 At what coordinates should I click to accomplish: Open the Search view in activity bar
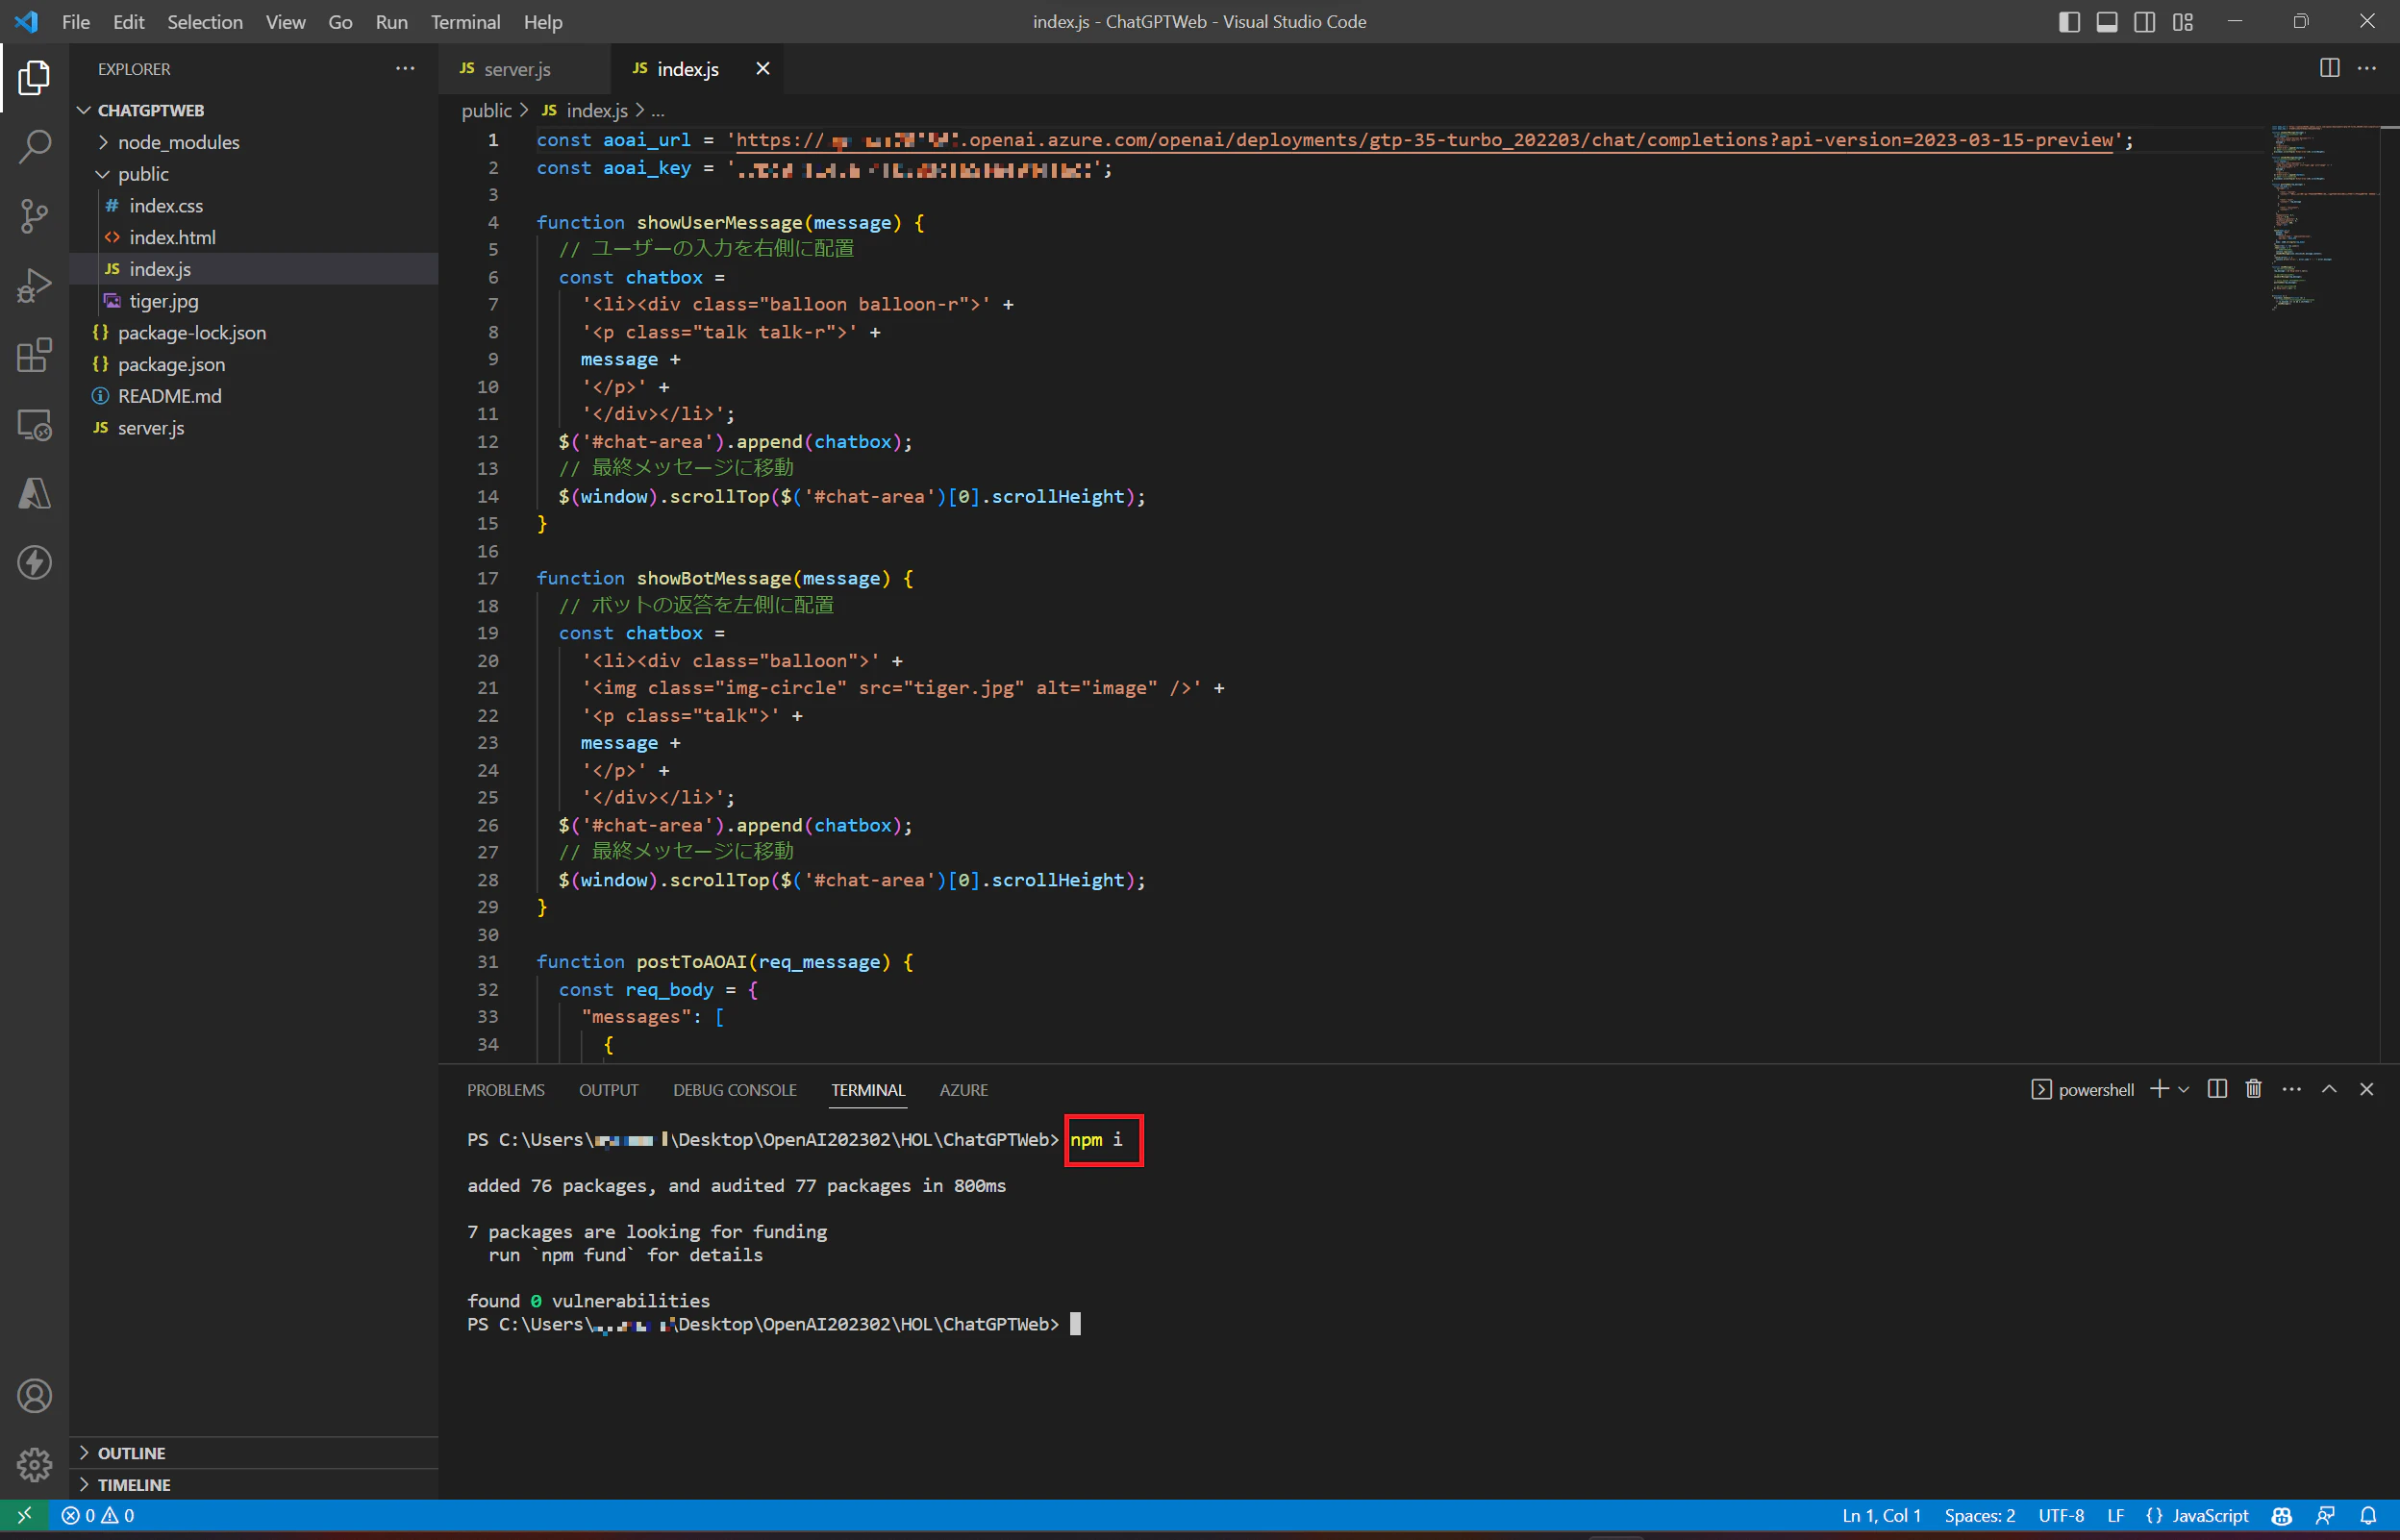(x=34, y=147)
